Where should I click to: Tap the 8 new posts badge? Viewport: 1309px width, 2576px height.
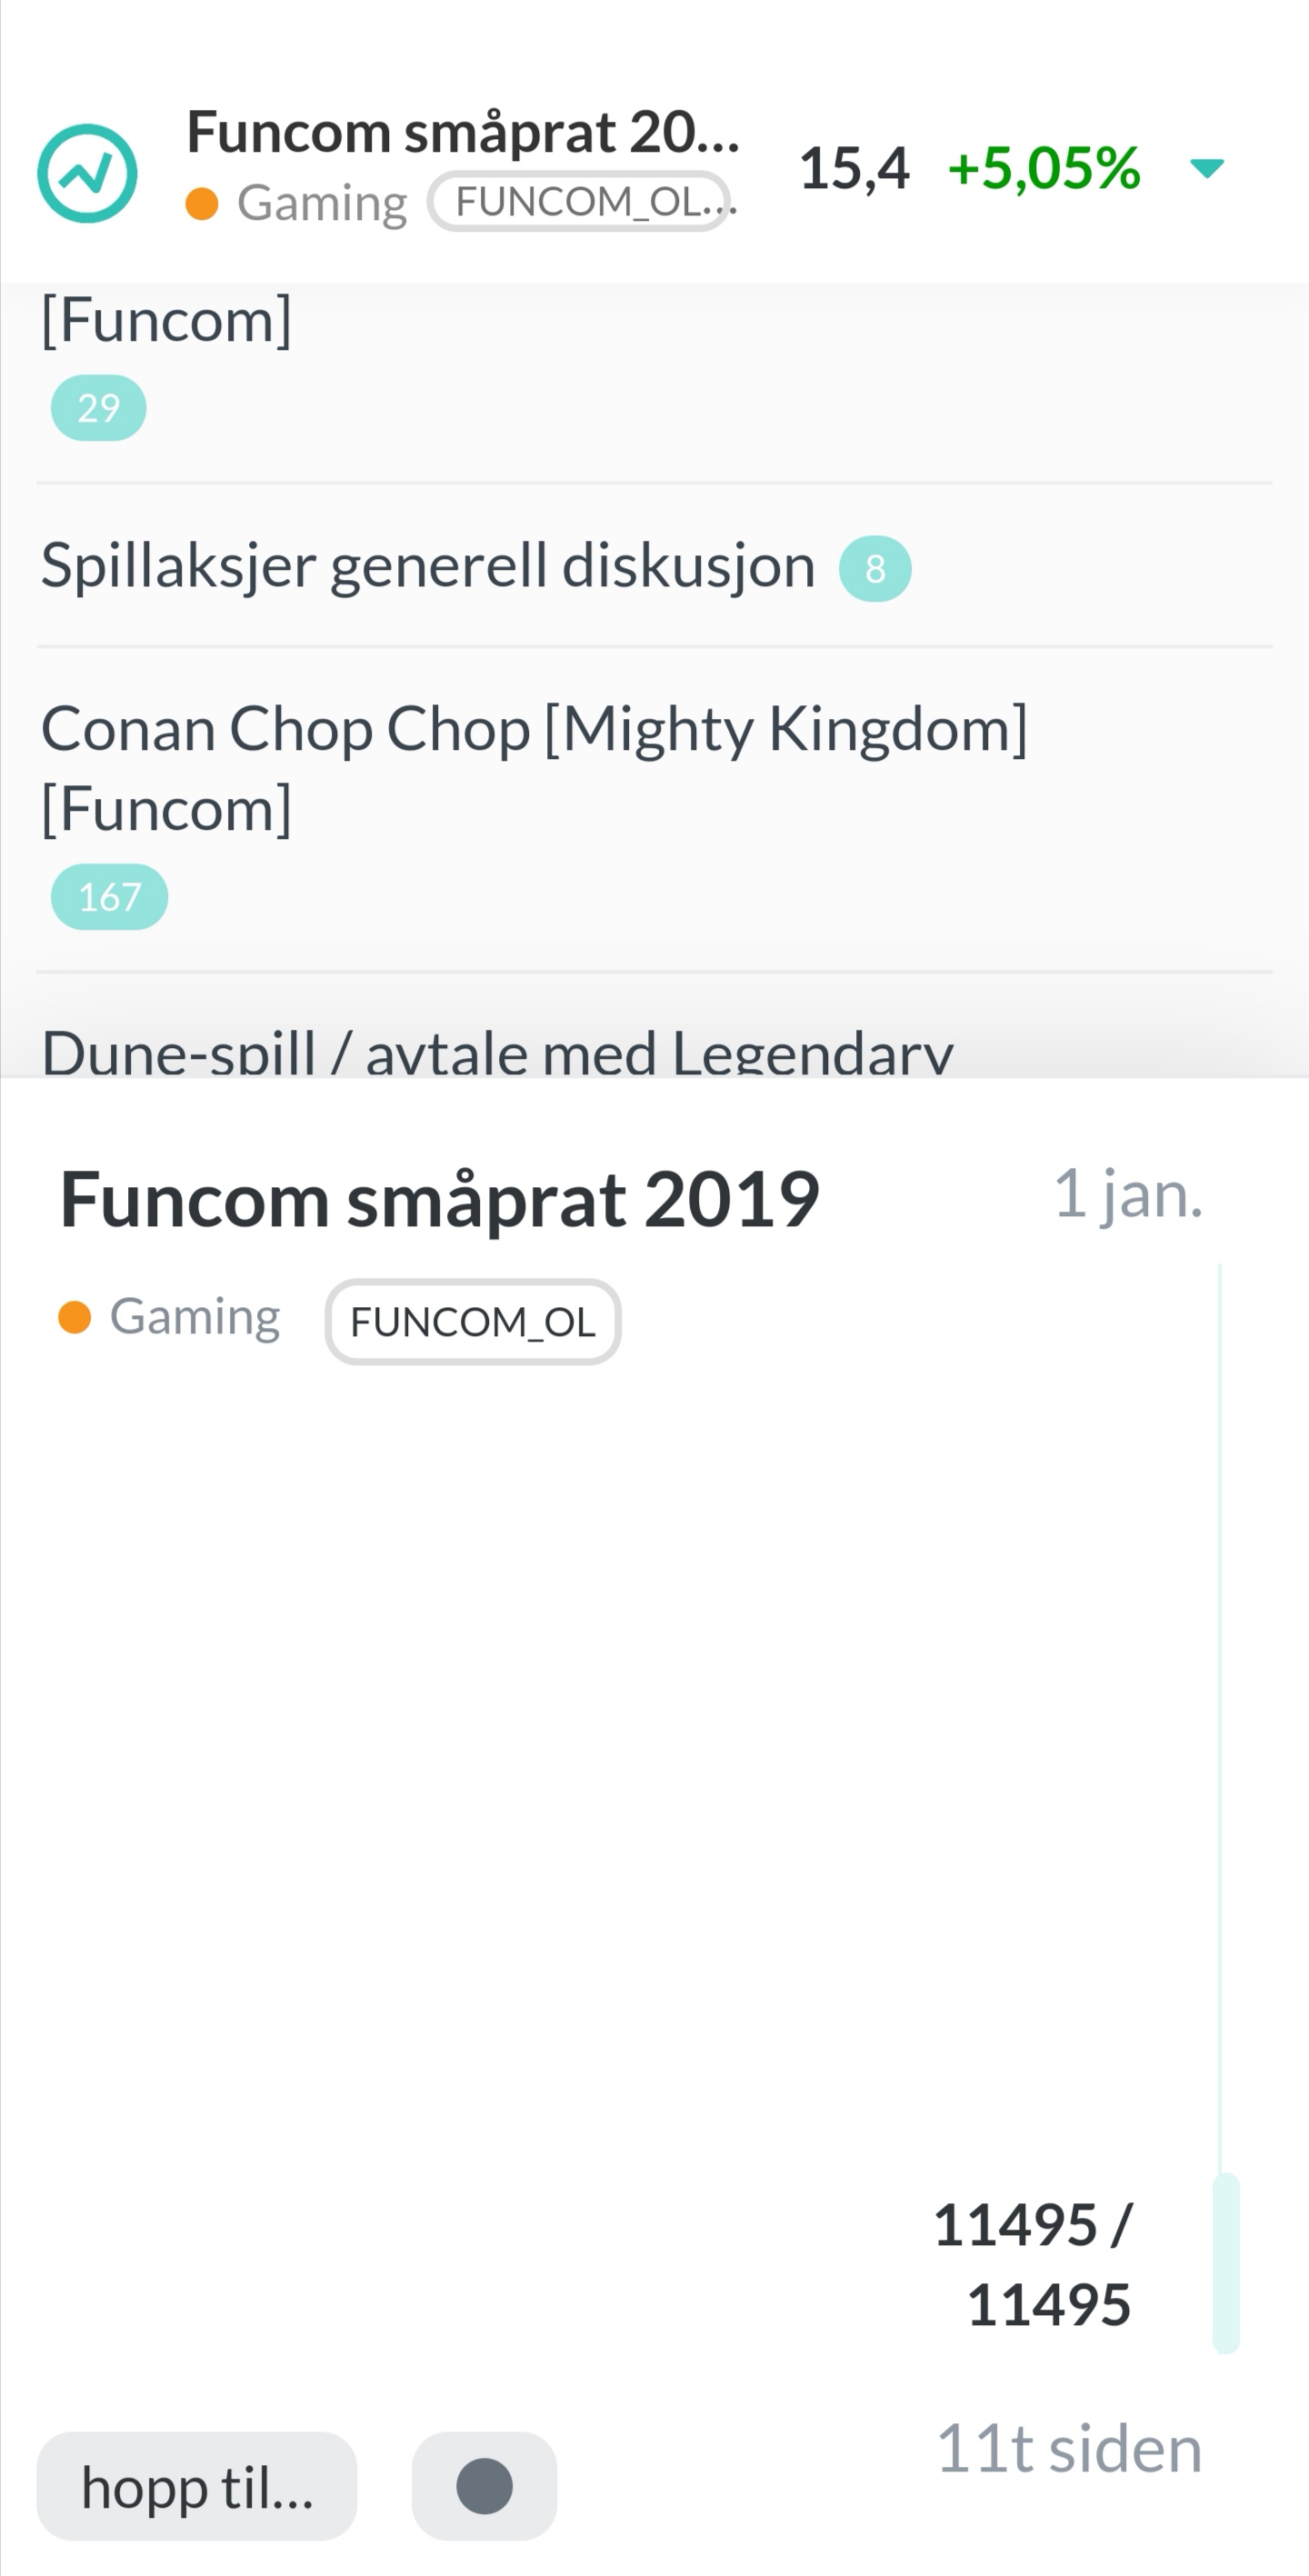(x=875, y=569)
